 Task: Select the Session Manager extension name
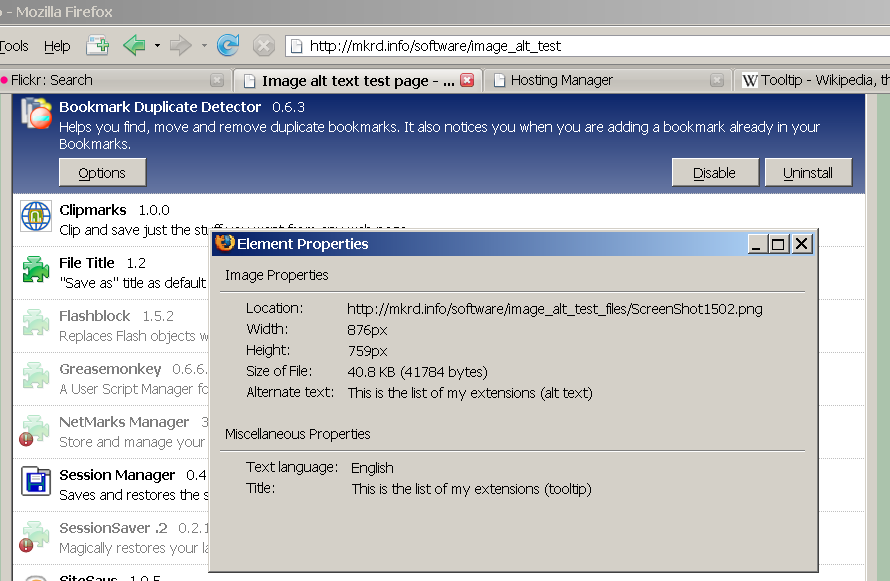(x=117, y=475)
